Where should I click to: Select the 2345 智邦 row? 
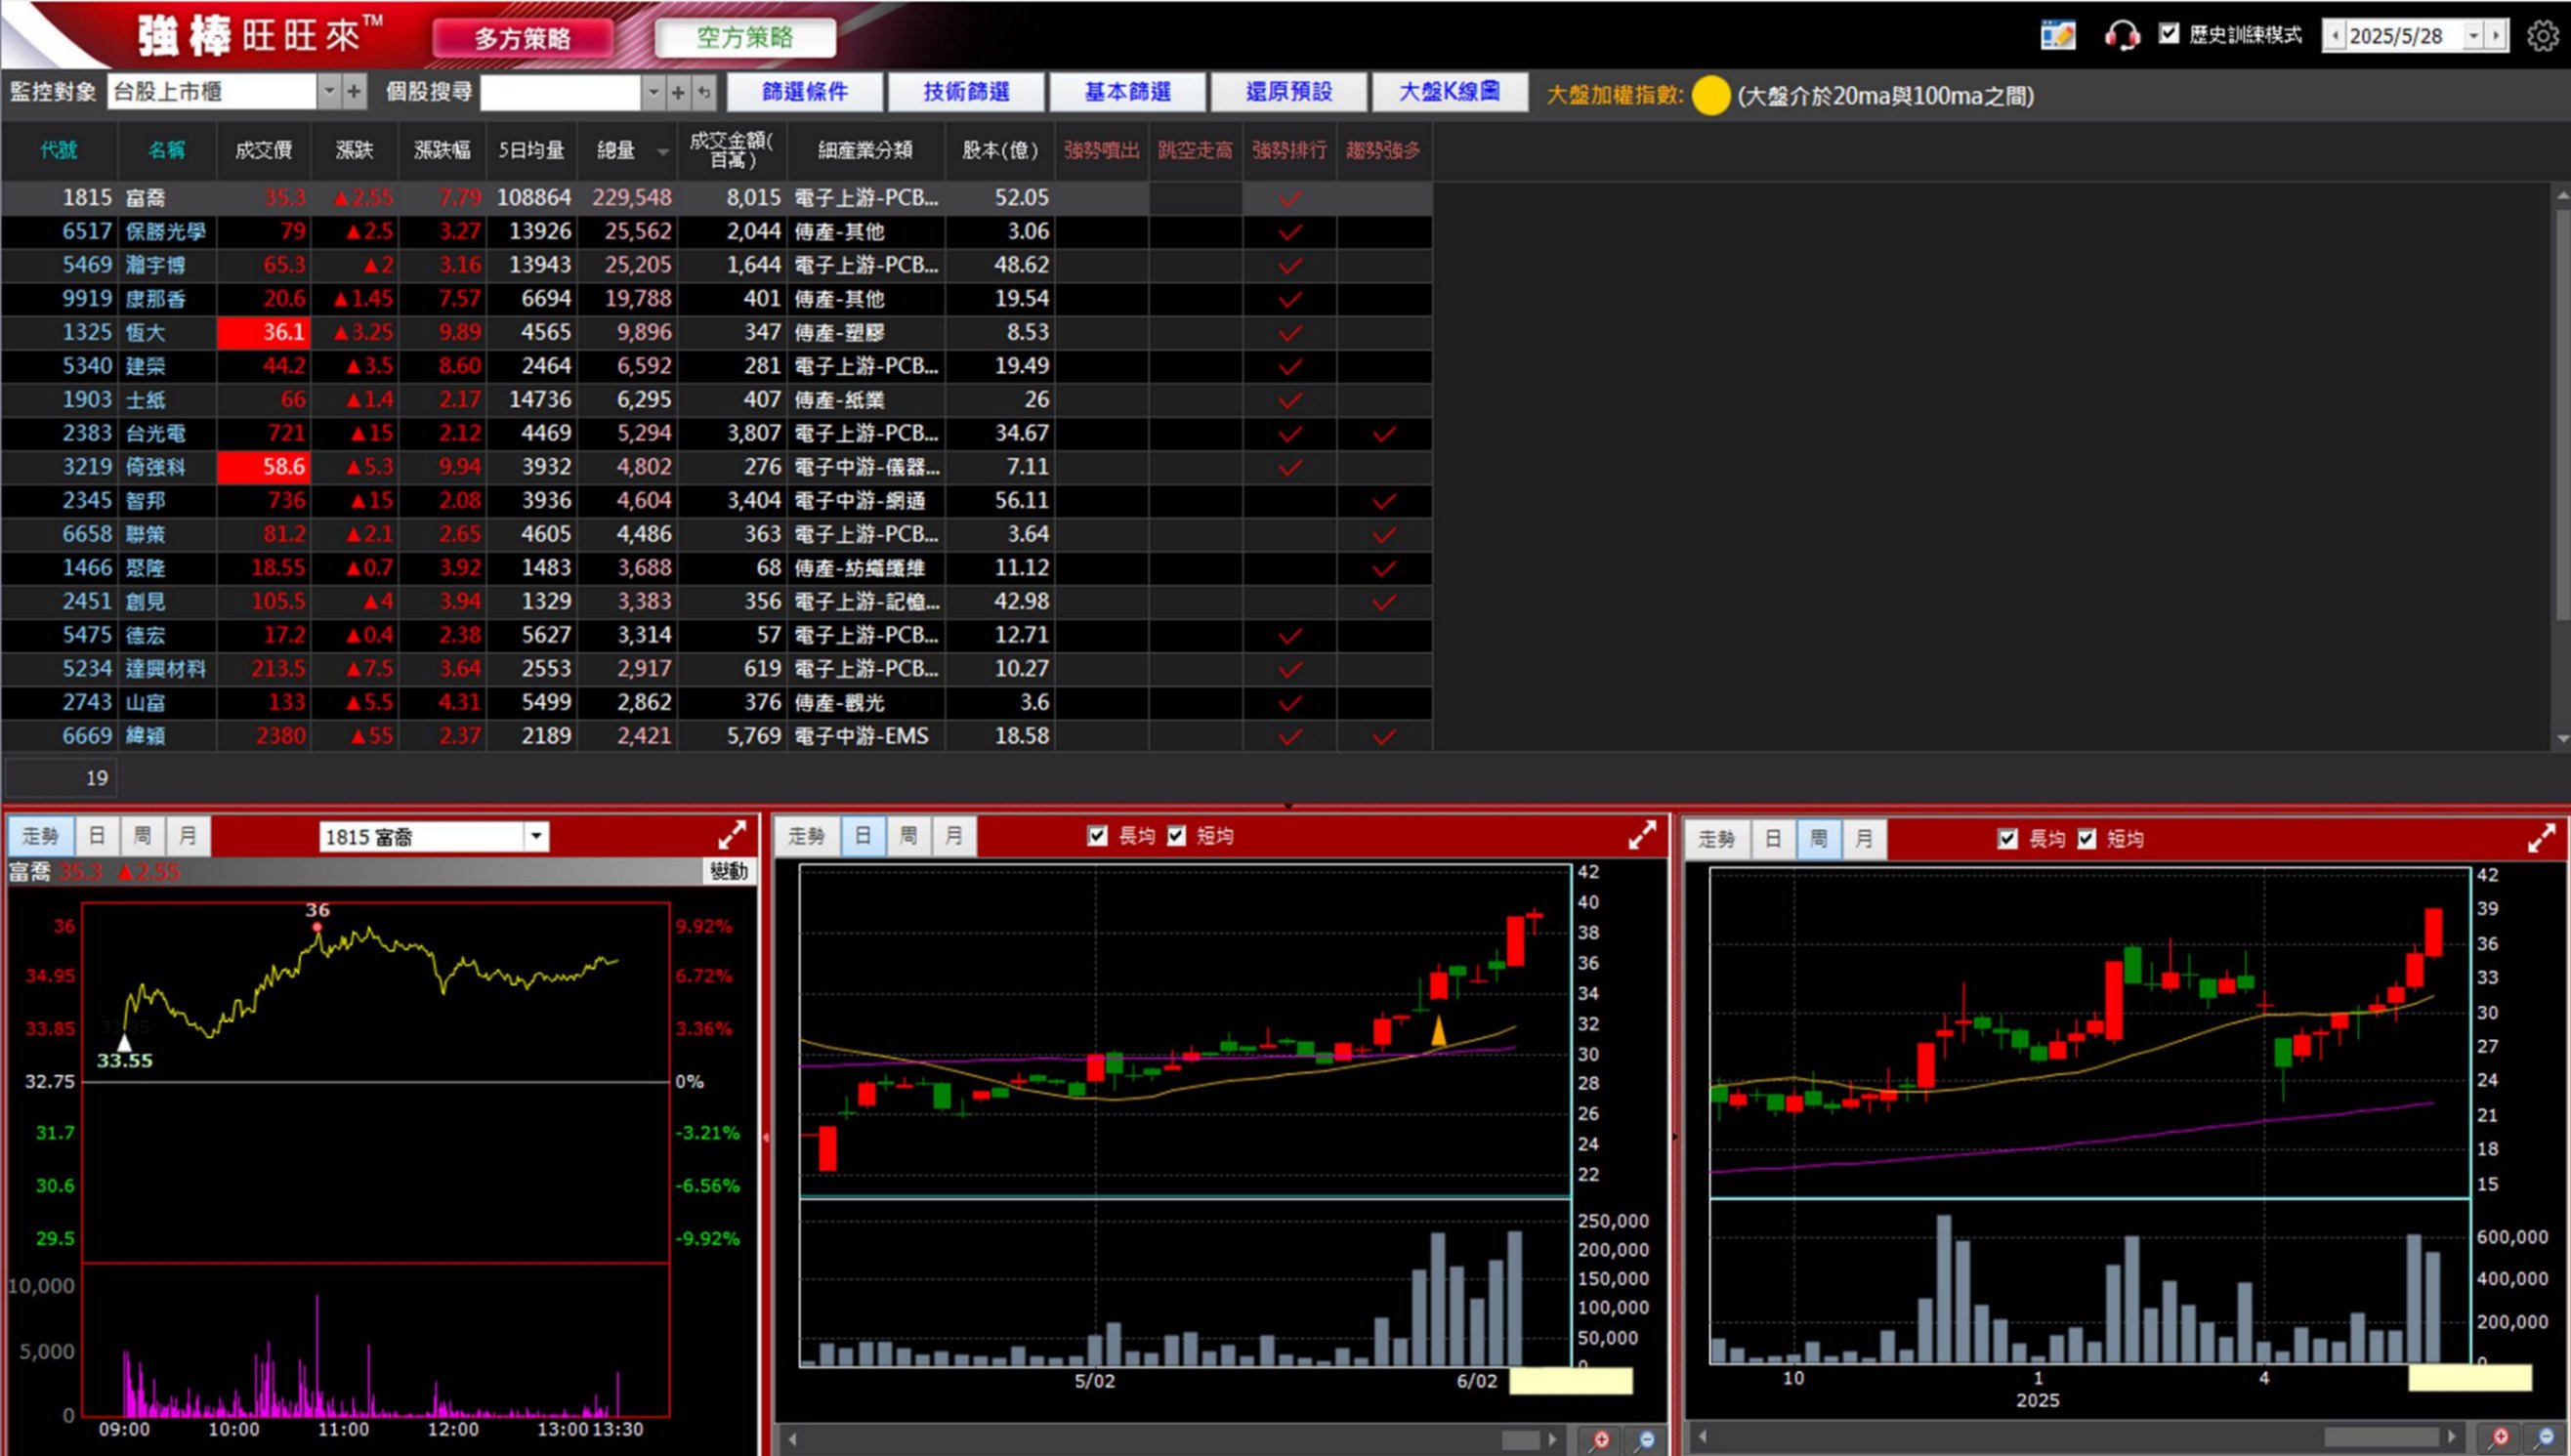click(x=716, y=501)
